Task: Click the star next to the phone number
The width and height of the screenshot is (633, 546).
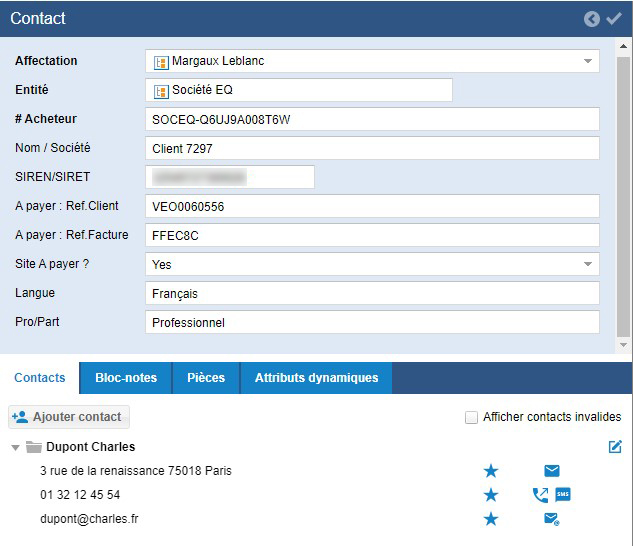Action: point(491,495)
